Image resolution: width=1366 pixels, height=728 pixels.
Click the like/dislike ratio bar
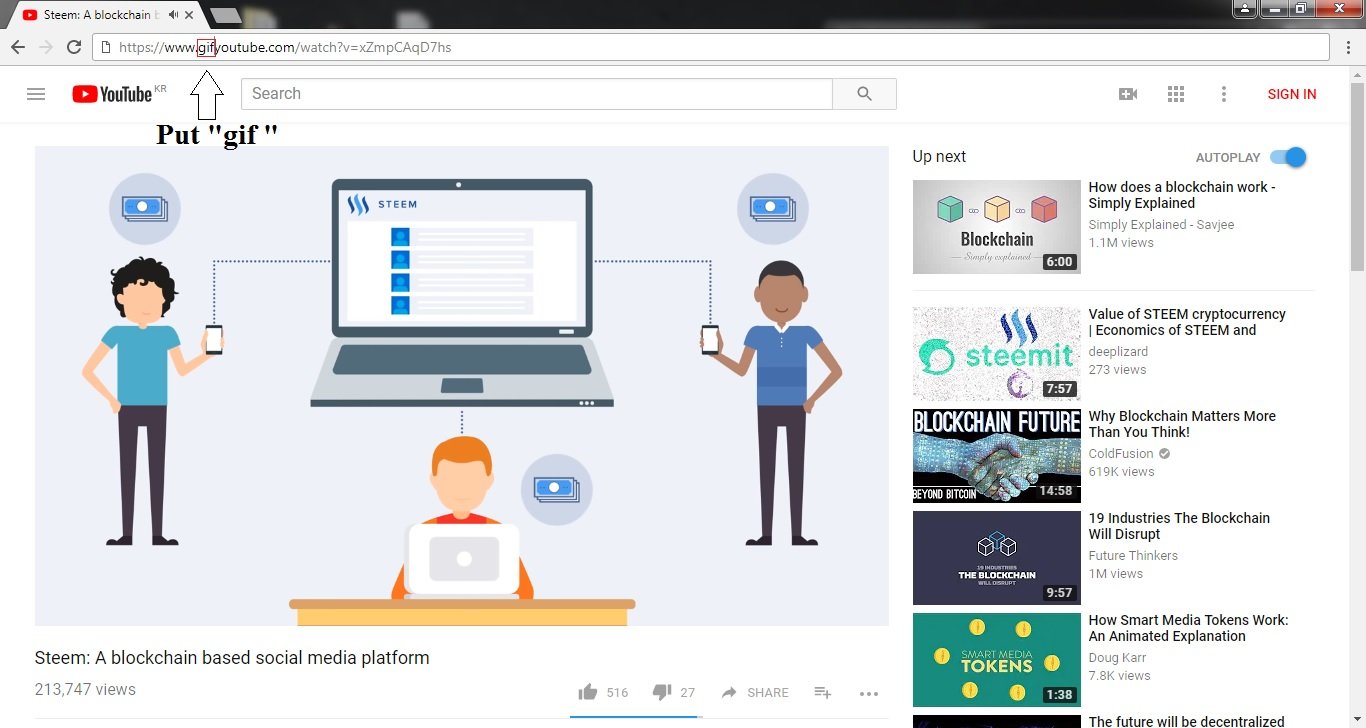click(x=636, y=717)
